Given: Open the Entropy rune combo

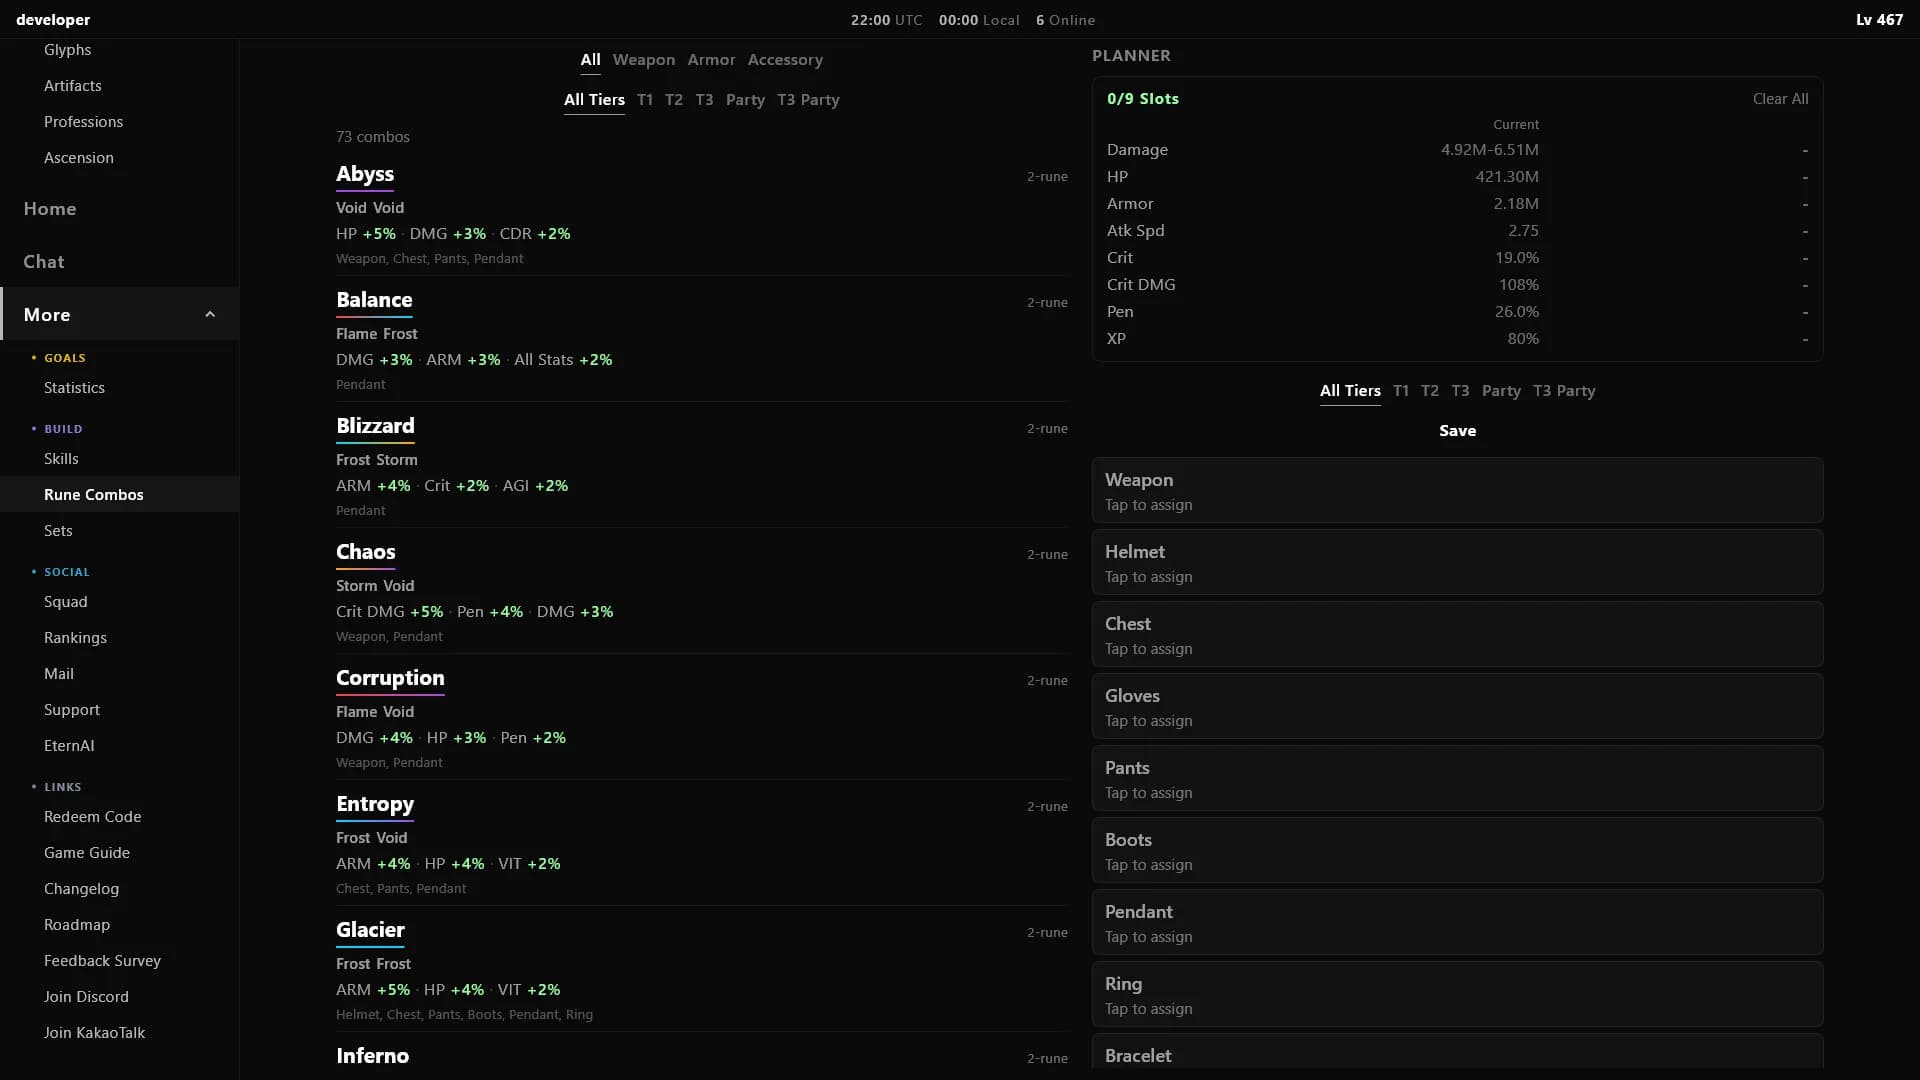Looking at the screenshot, I should click(x=375, y=804).
